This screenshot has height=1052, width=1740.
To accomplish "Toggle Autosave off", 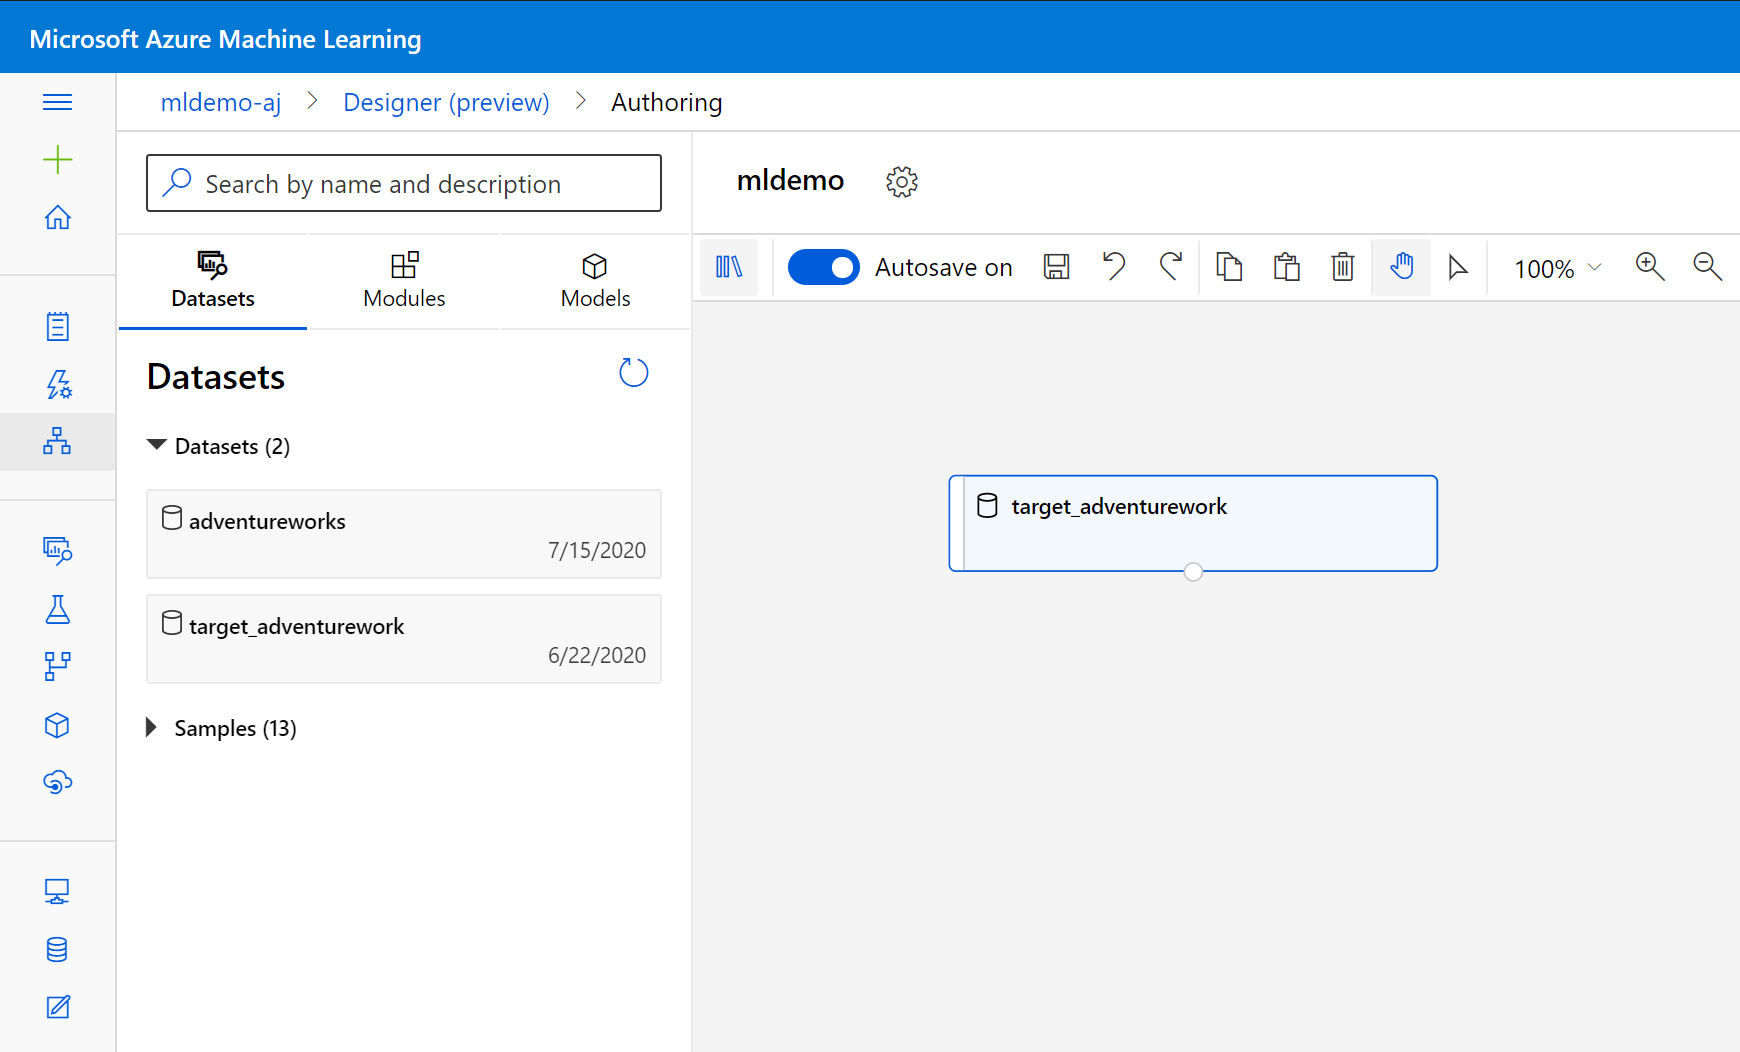I will tap(823, 267).
